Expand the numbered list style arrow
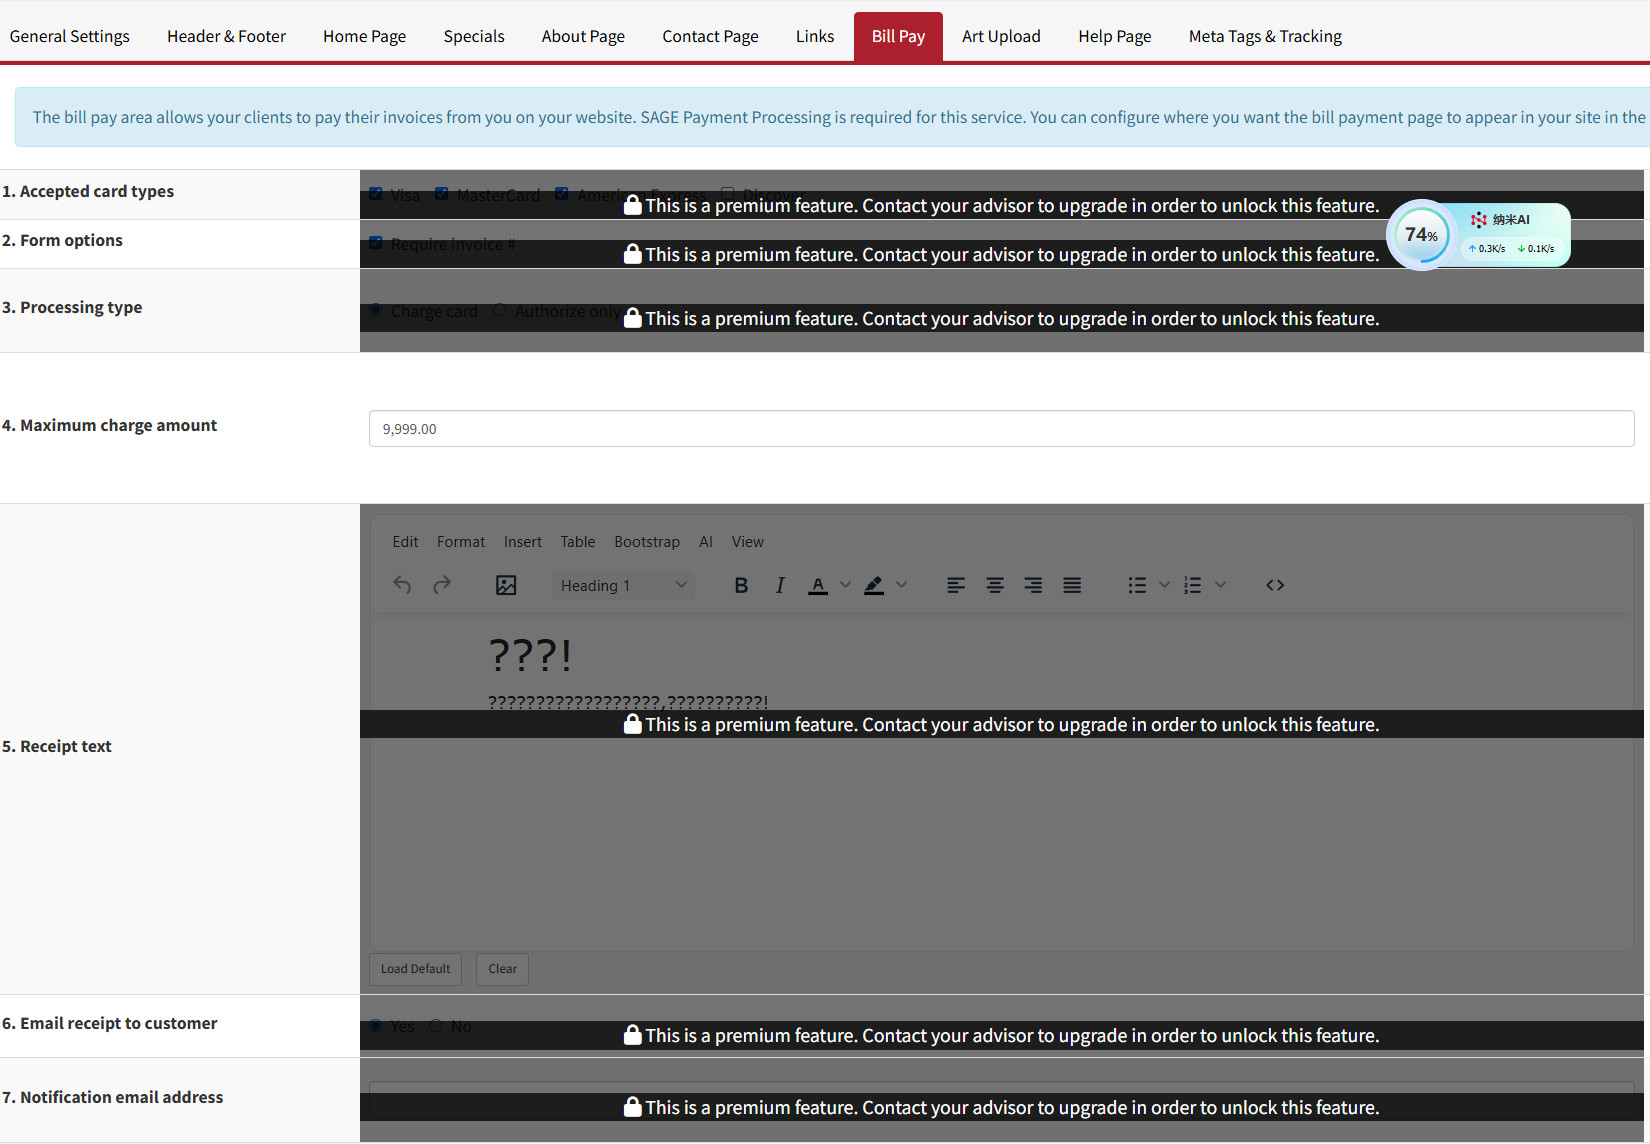 click(1220, 585)
